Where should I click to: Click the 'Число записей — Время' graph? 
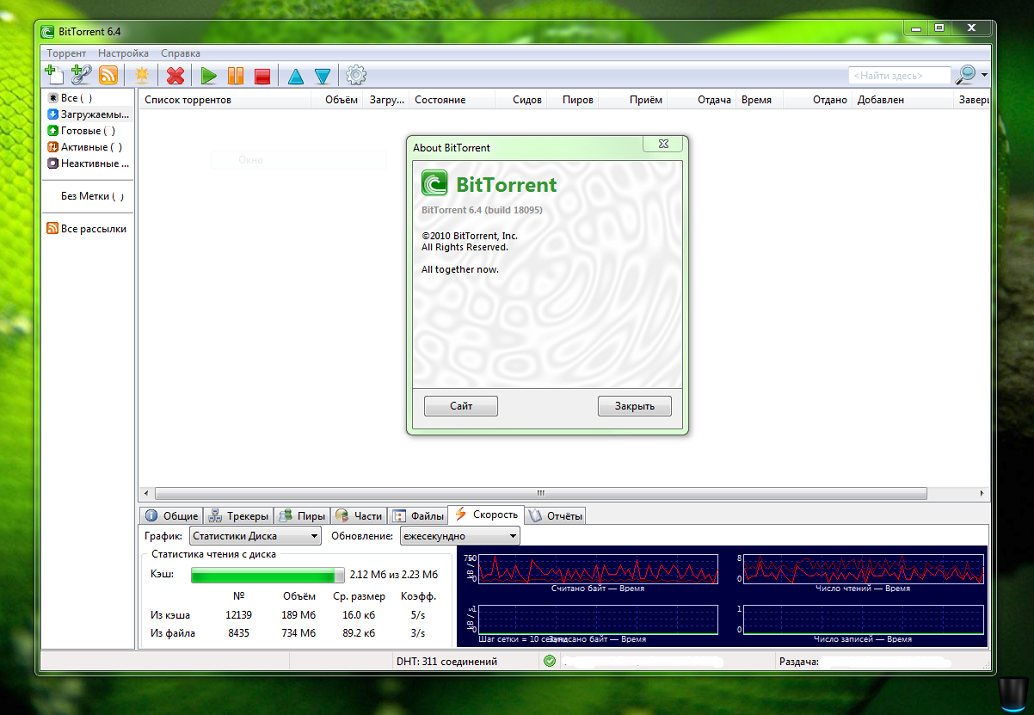[863, 621]
